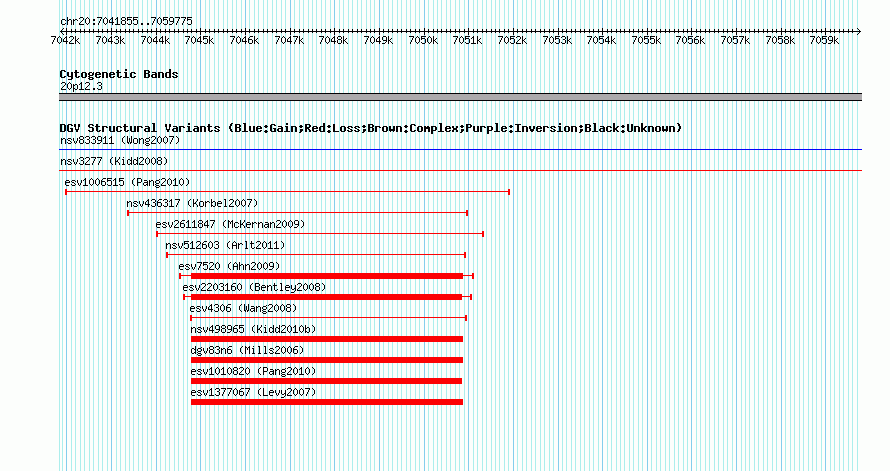Image resolution: width=890 pixels, height=471 pixels.
Task: Click the nsv512603 red span line
Action: coord(316,255)
